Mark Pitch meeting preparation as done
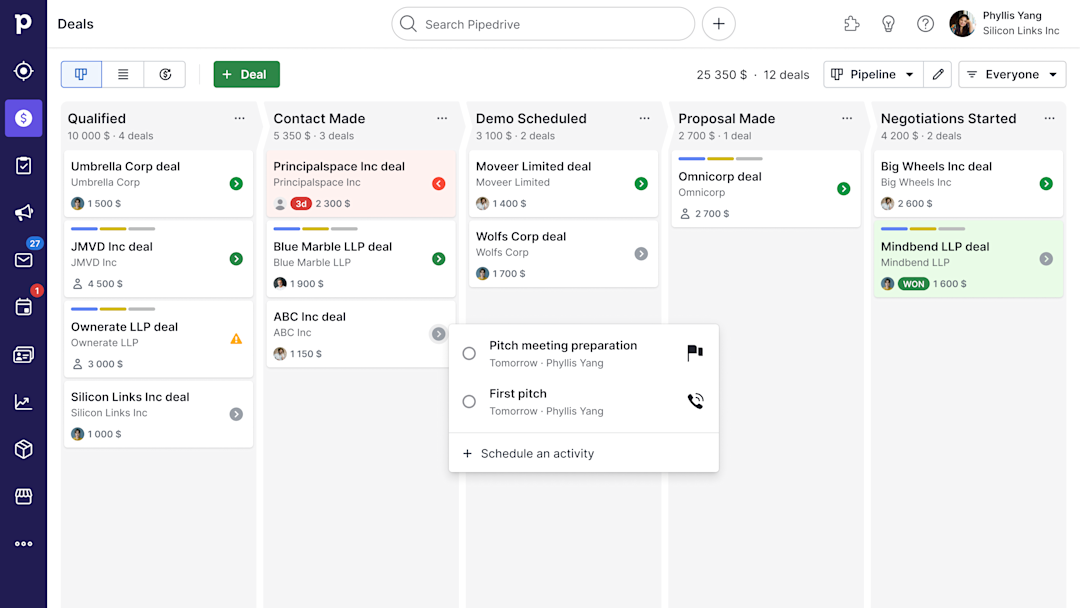Image resolution: width=1080 pixels, height=608 pixels. [468, 353]
